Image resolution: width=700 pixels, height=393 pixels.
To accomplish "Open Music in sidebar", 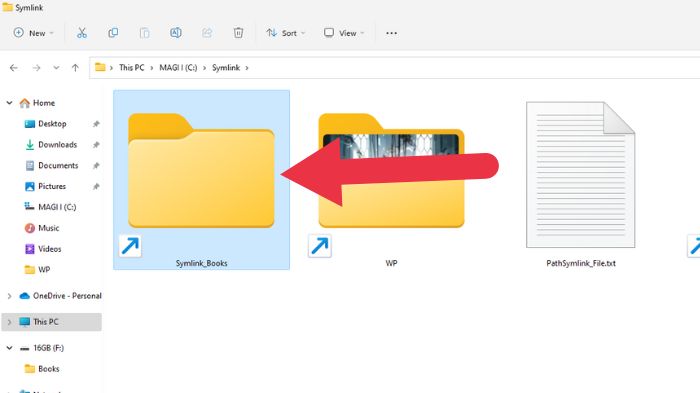I will point(49,228).
